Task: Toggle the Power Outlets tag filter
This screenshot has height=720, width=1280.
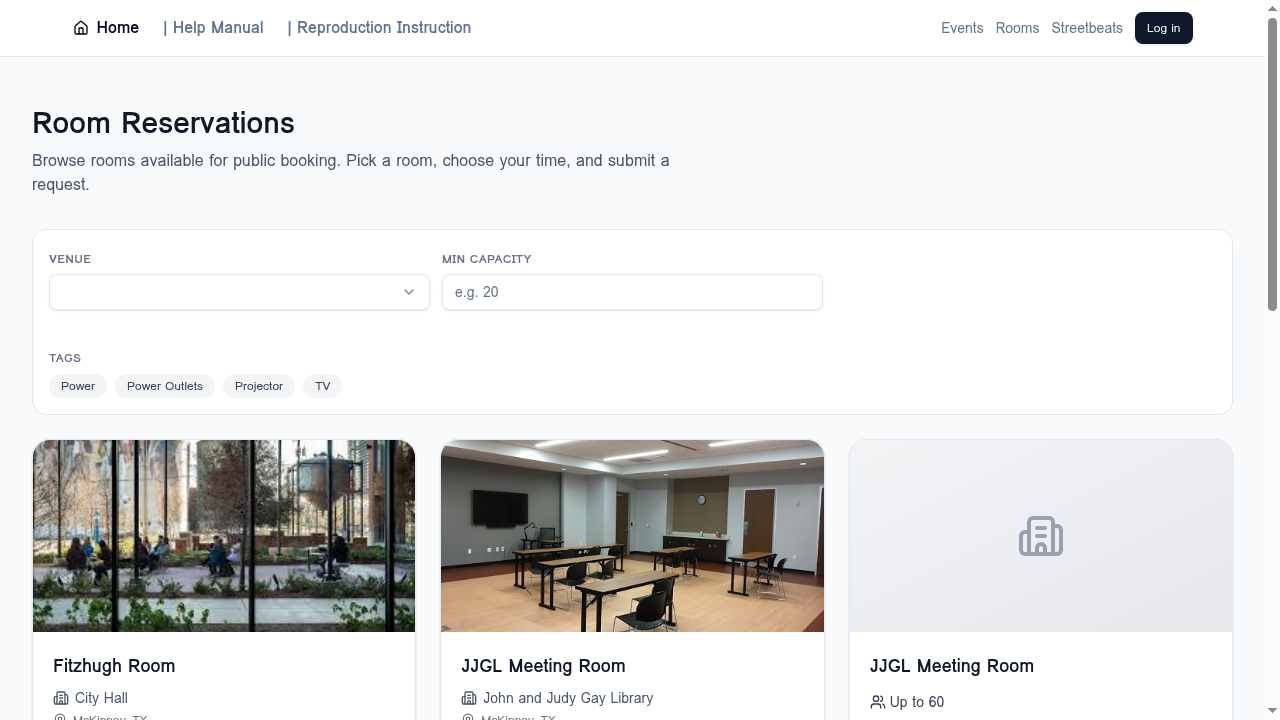Action: [x=165, y=386]
